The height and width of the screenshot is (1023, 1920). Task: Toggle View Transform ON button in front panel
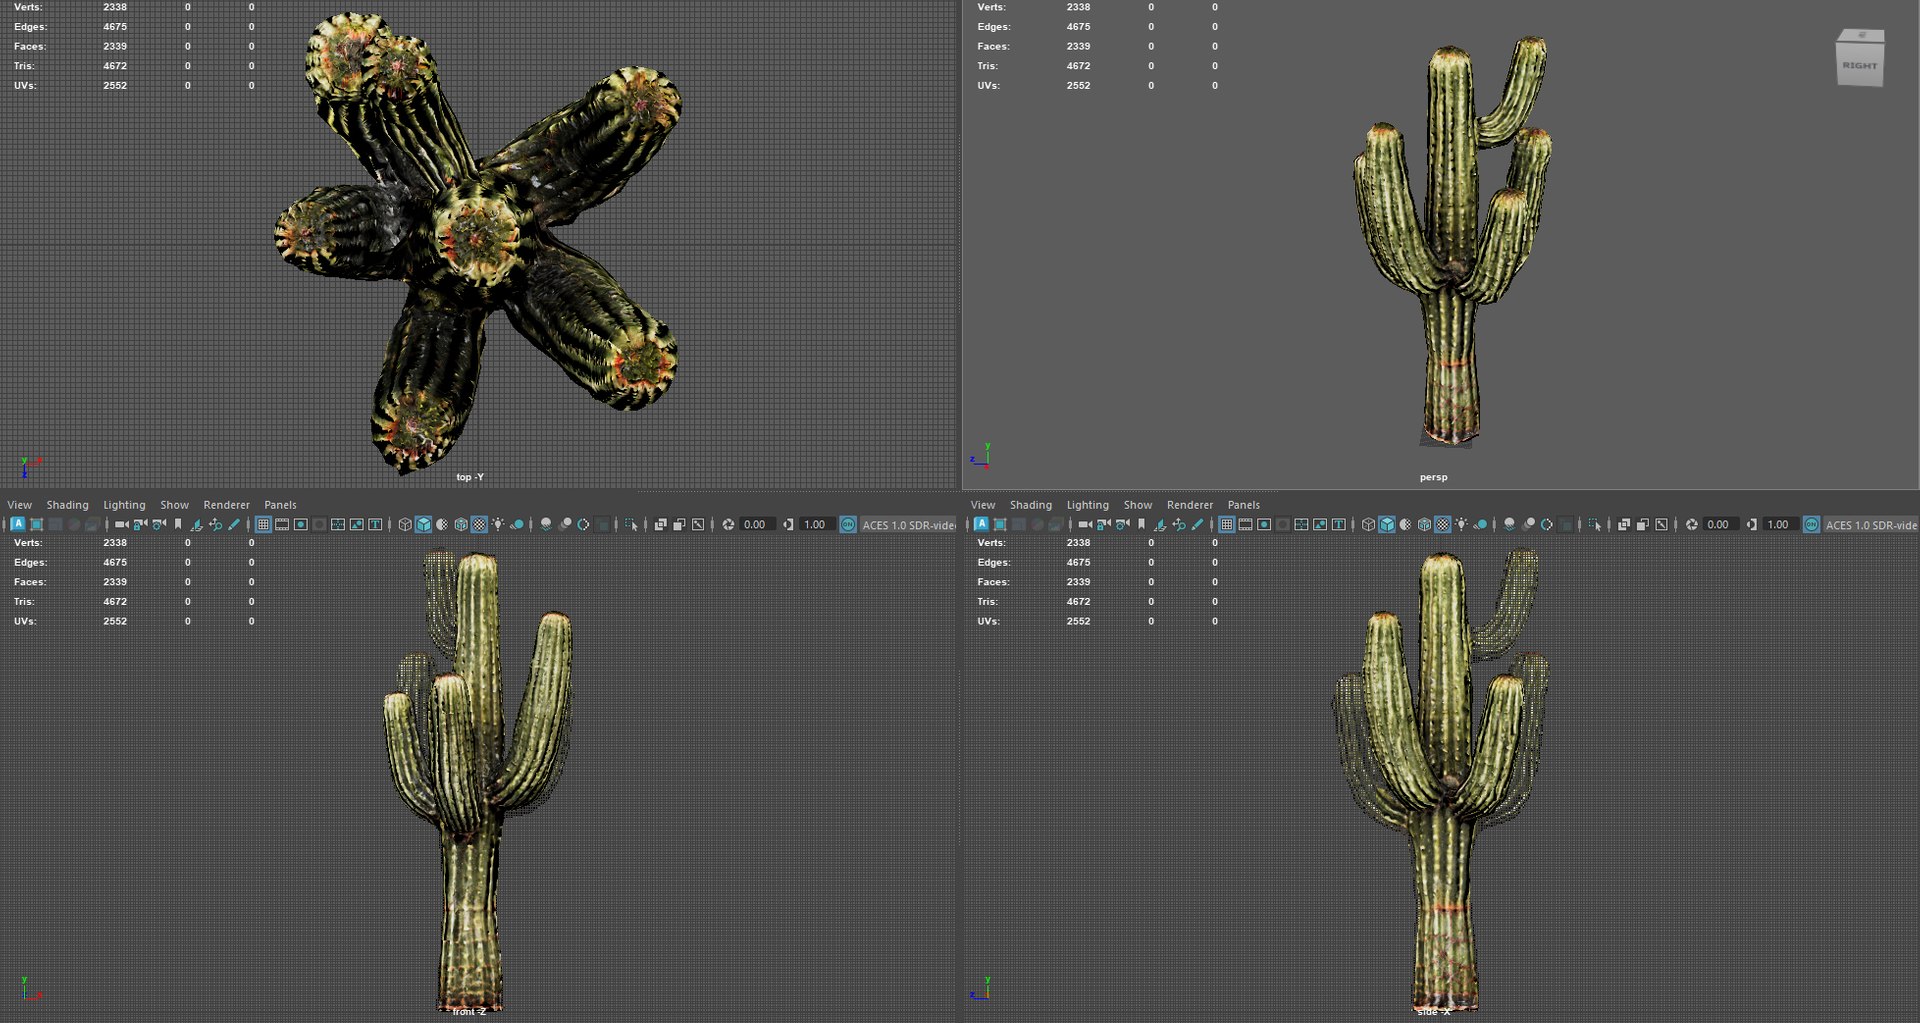[x=848, y=524]
